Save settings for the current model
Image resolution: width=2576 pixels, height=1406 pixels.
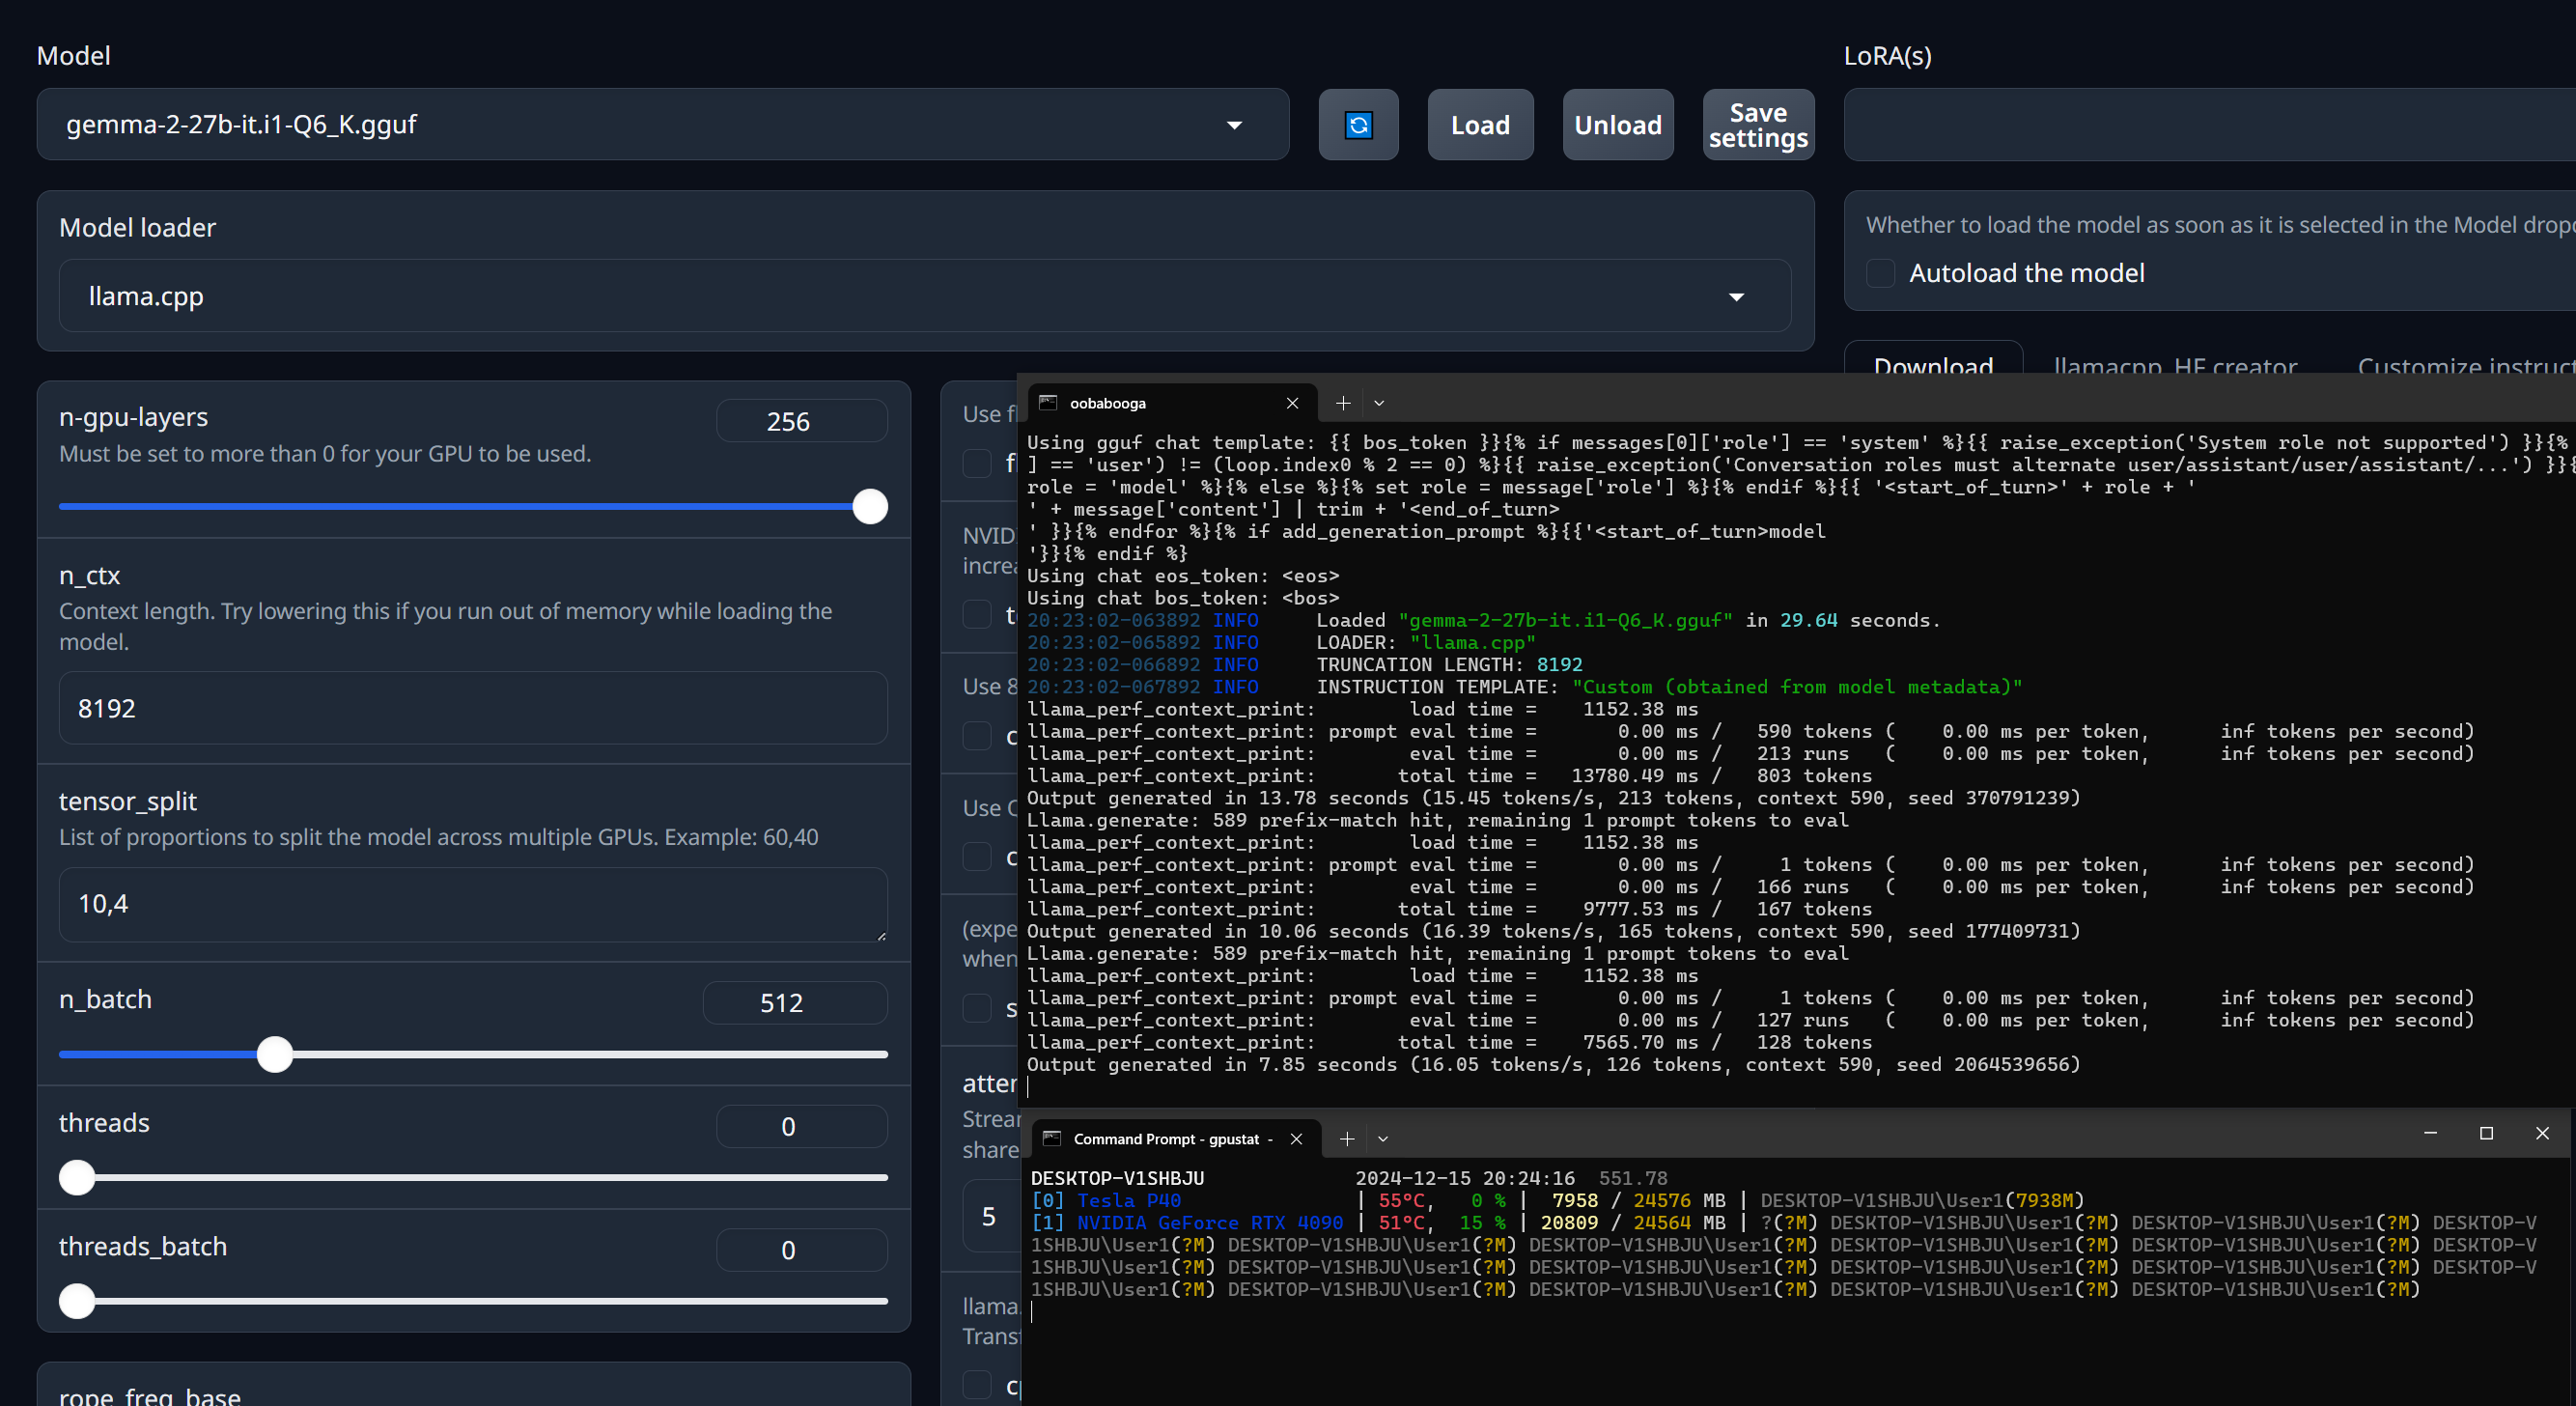1758,125
